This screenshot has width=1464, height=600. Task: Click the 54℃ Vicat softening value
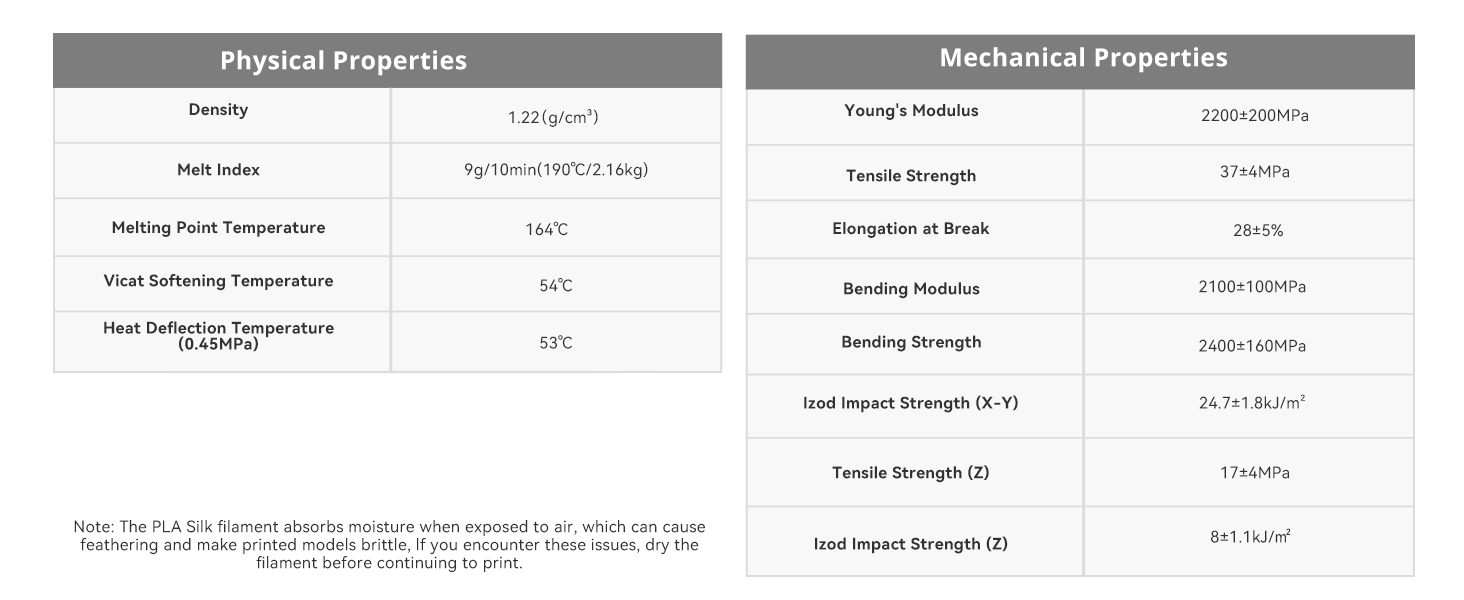click(x=556, y=286)
